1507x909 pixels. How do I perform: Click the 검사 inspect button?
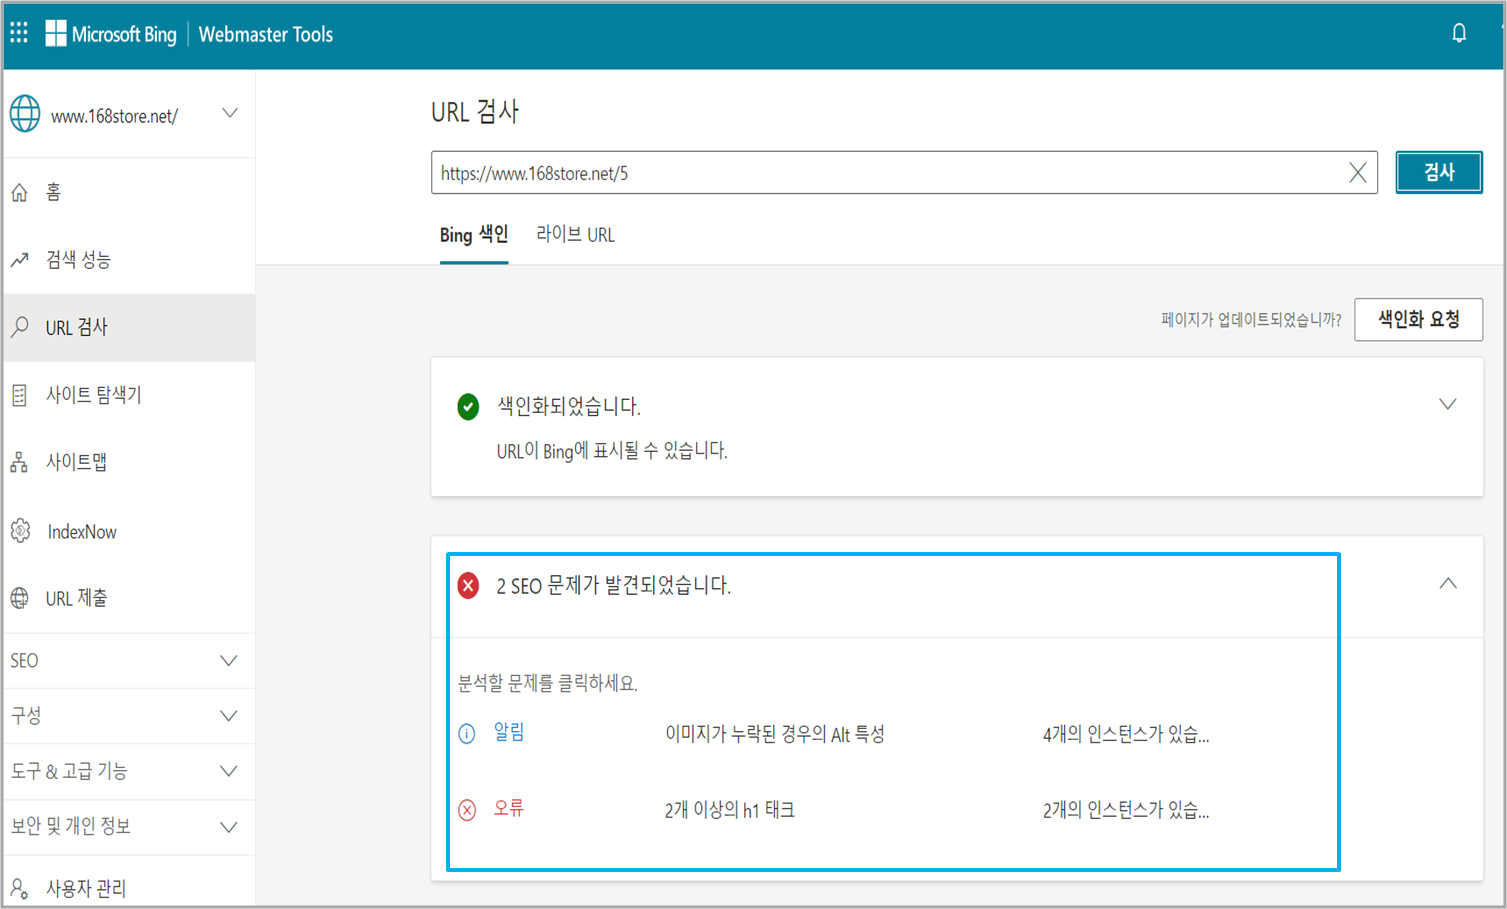pyautogui.click(x=1438, y=172)
